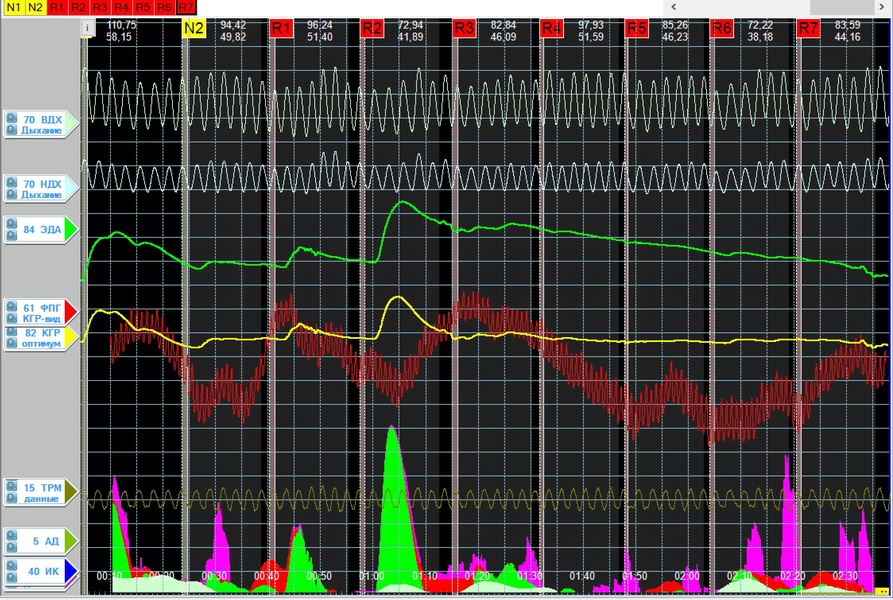
Task: Click the upper magnifier on ТРМ данные channel
Action: click(x=11, y=488)
